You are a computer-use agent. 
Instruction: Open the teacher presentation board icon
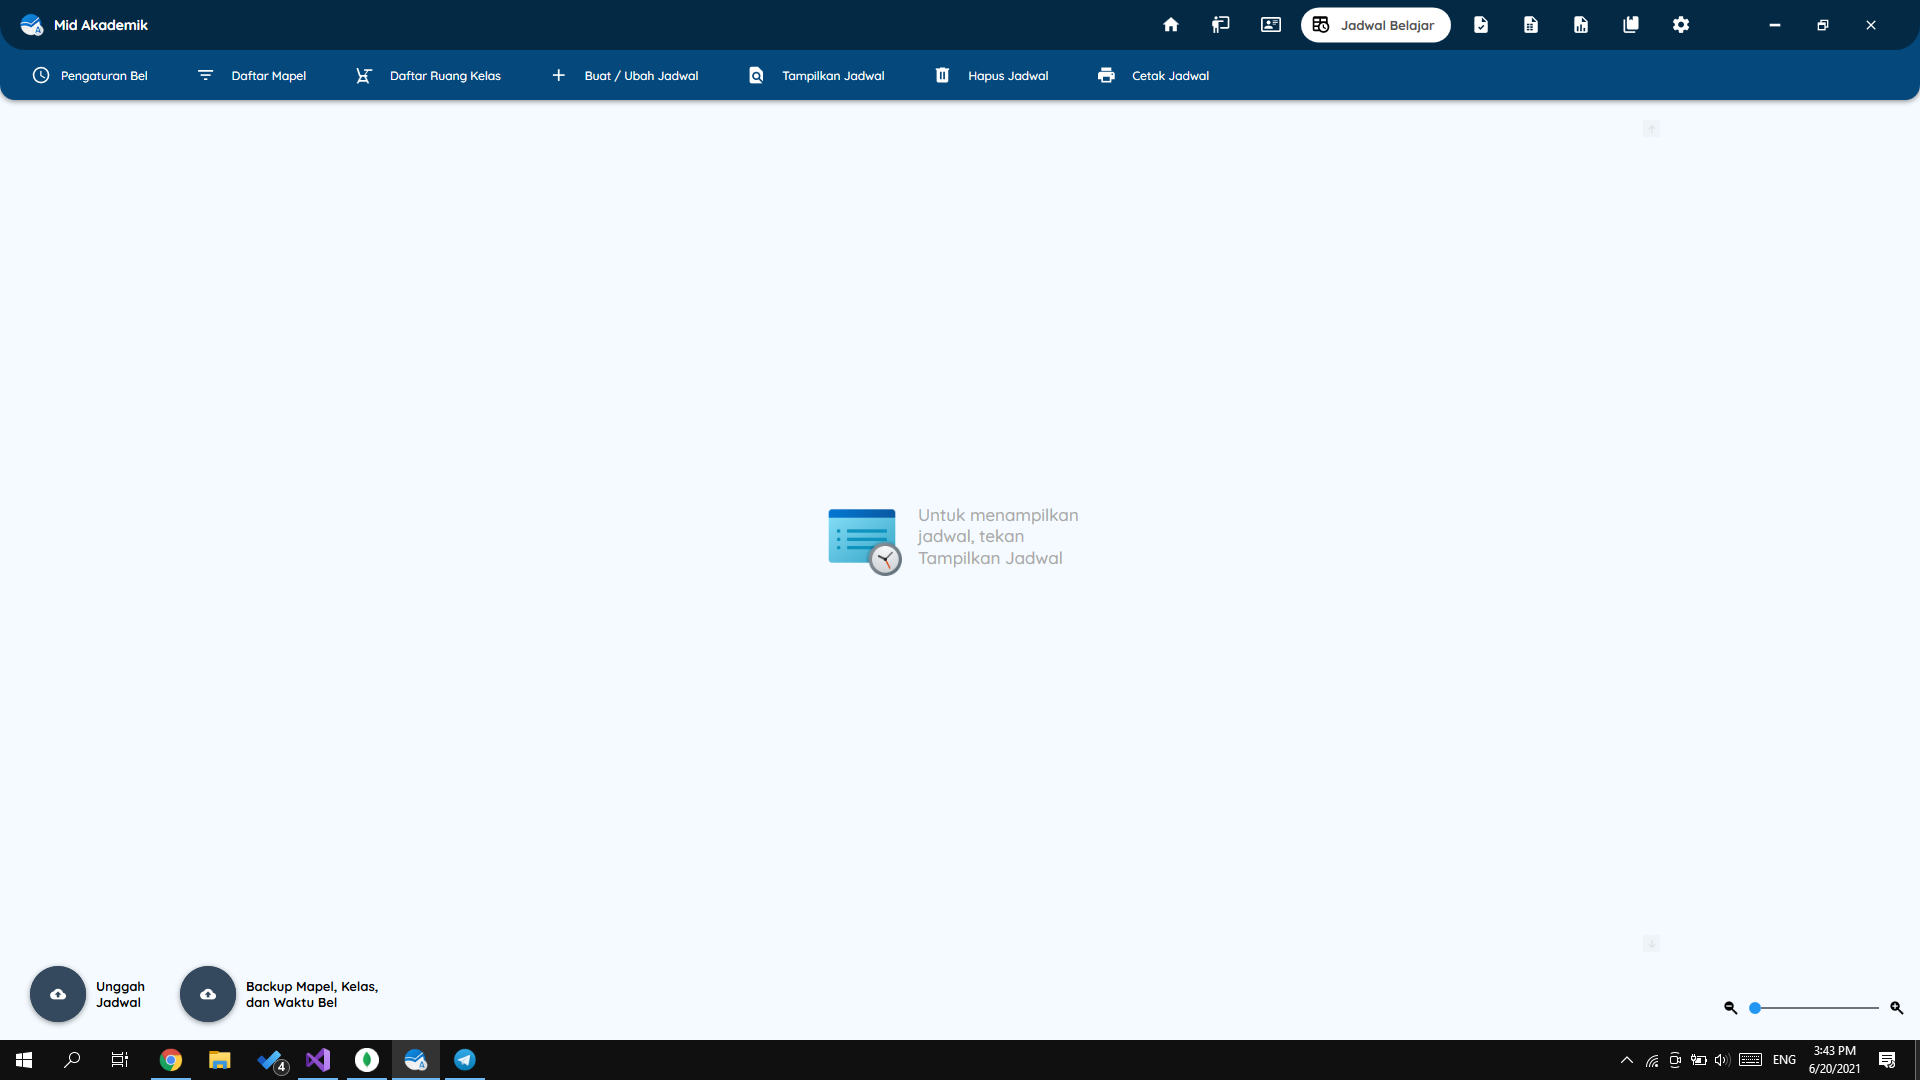pos(1221,25)
